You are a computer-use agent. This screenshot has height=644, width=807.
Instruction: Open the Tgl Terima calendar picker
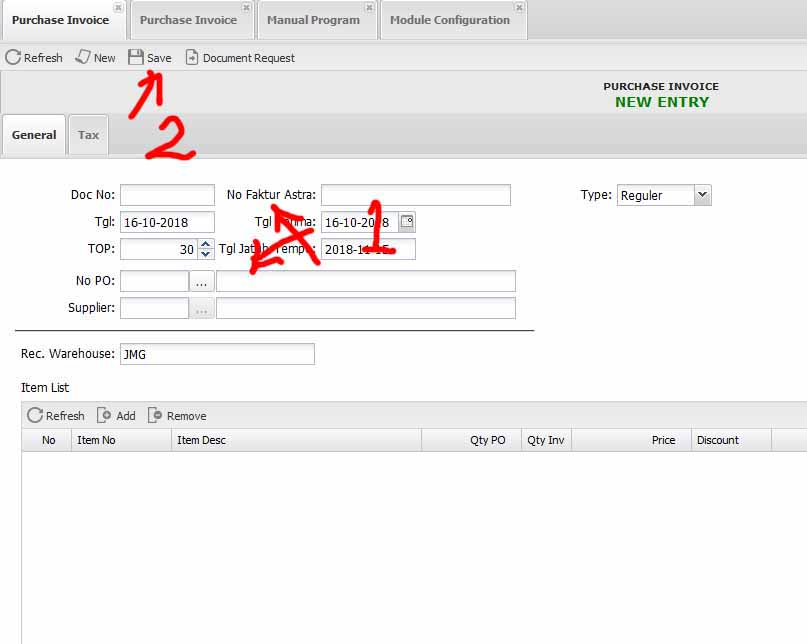tap(407, 222)
